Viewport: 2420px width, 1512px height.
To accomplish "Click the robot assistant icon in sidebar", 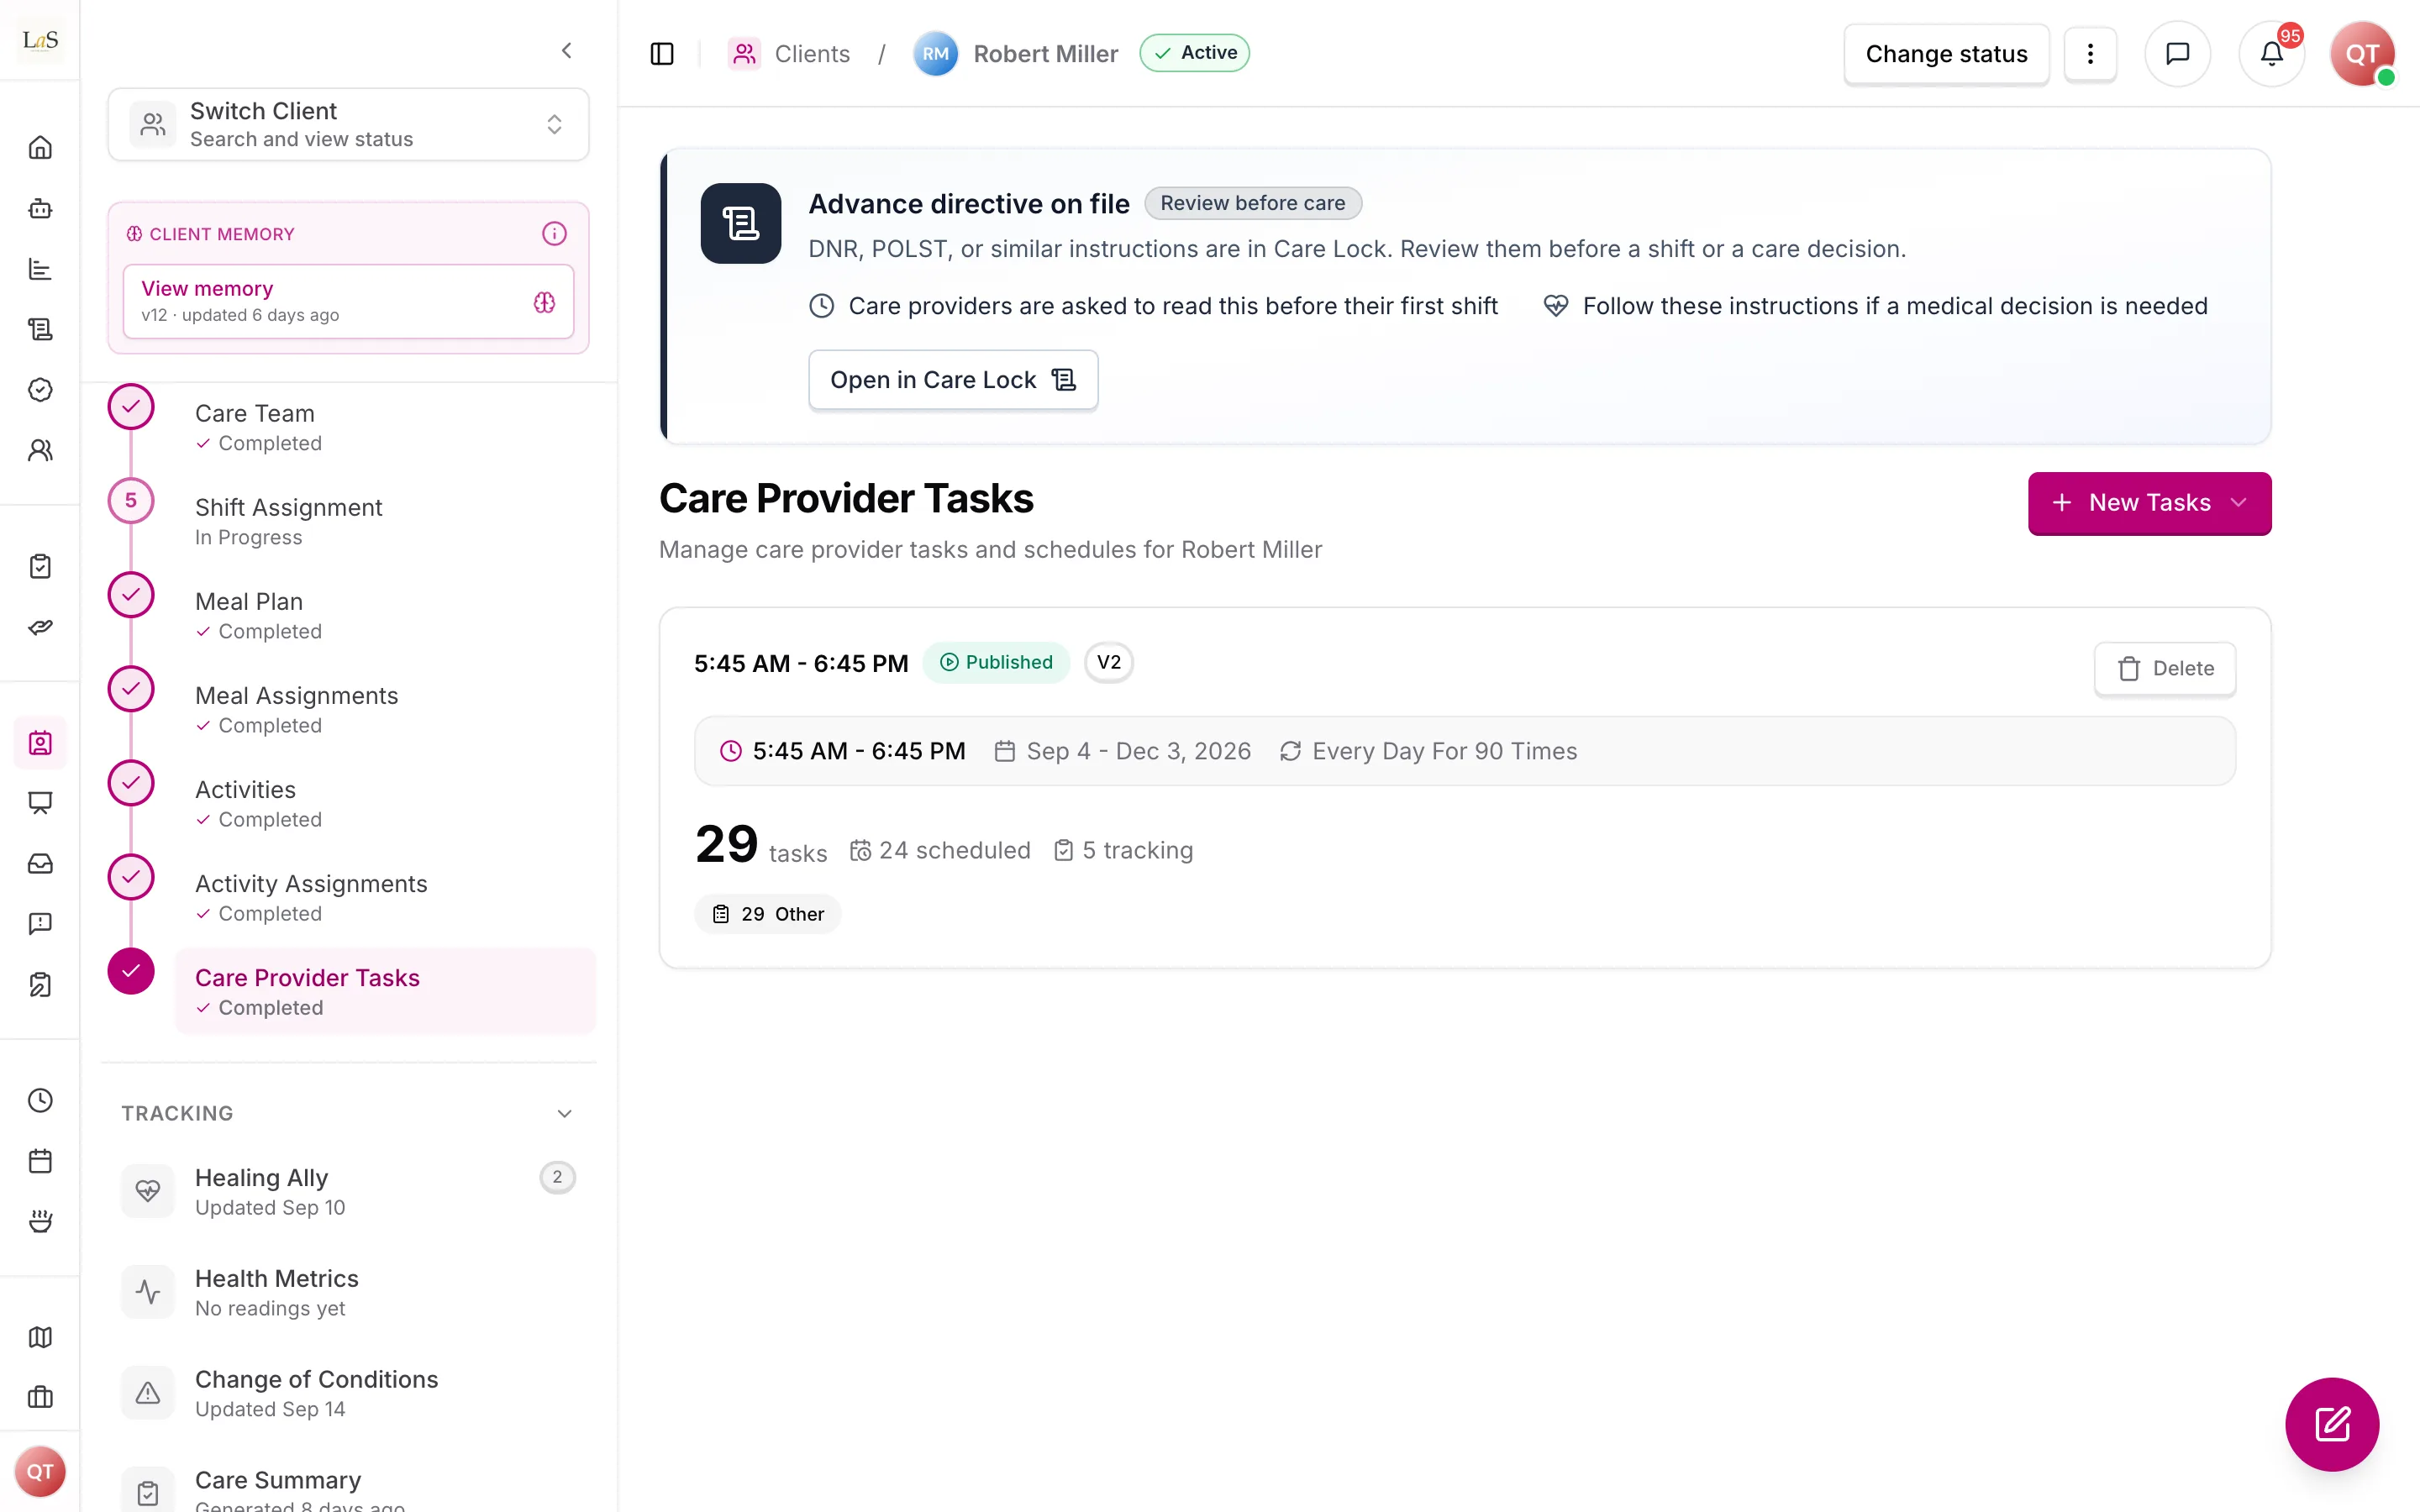I will click(x=40, y=208).
